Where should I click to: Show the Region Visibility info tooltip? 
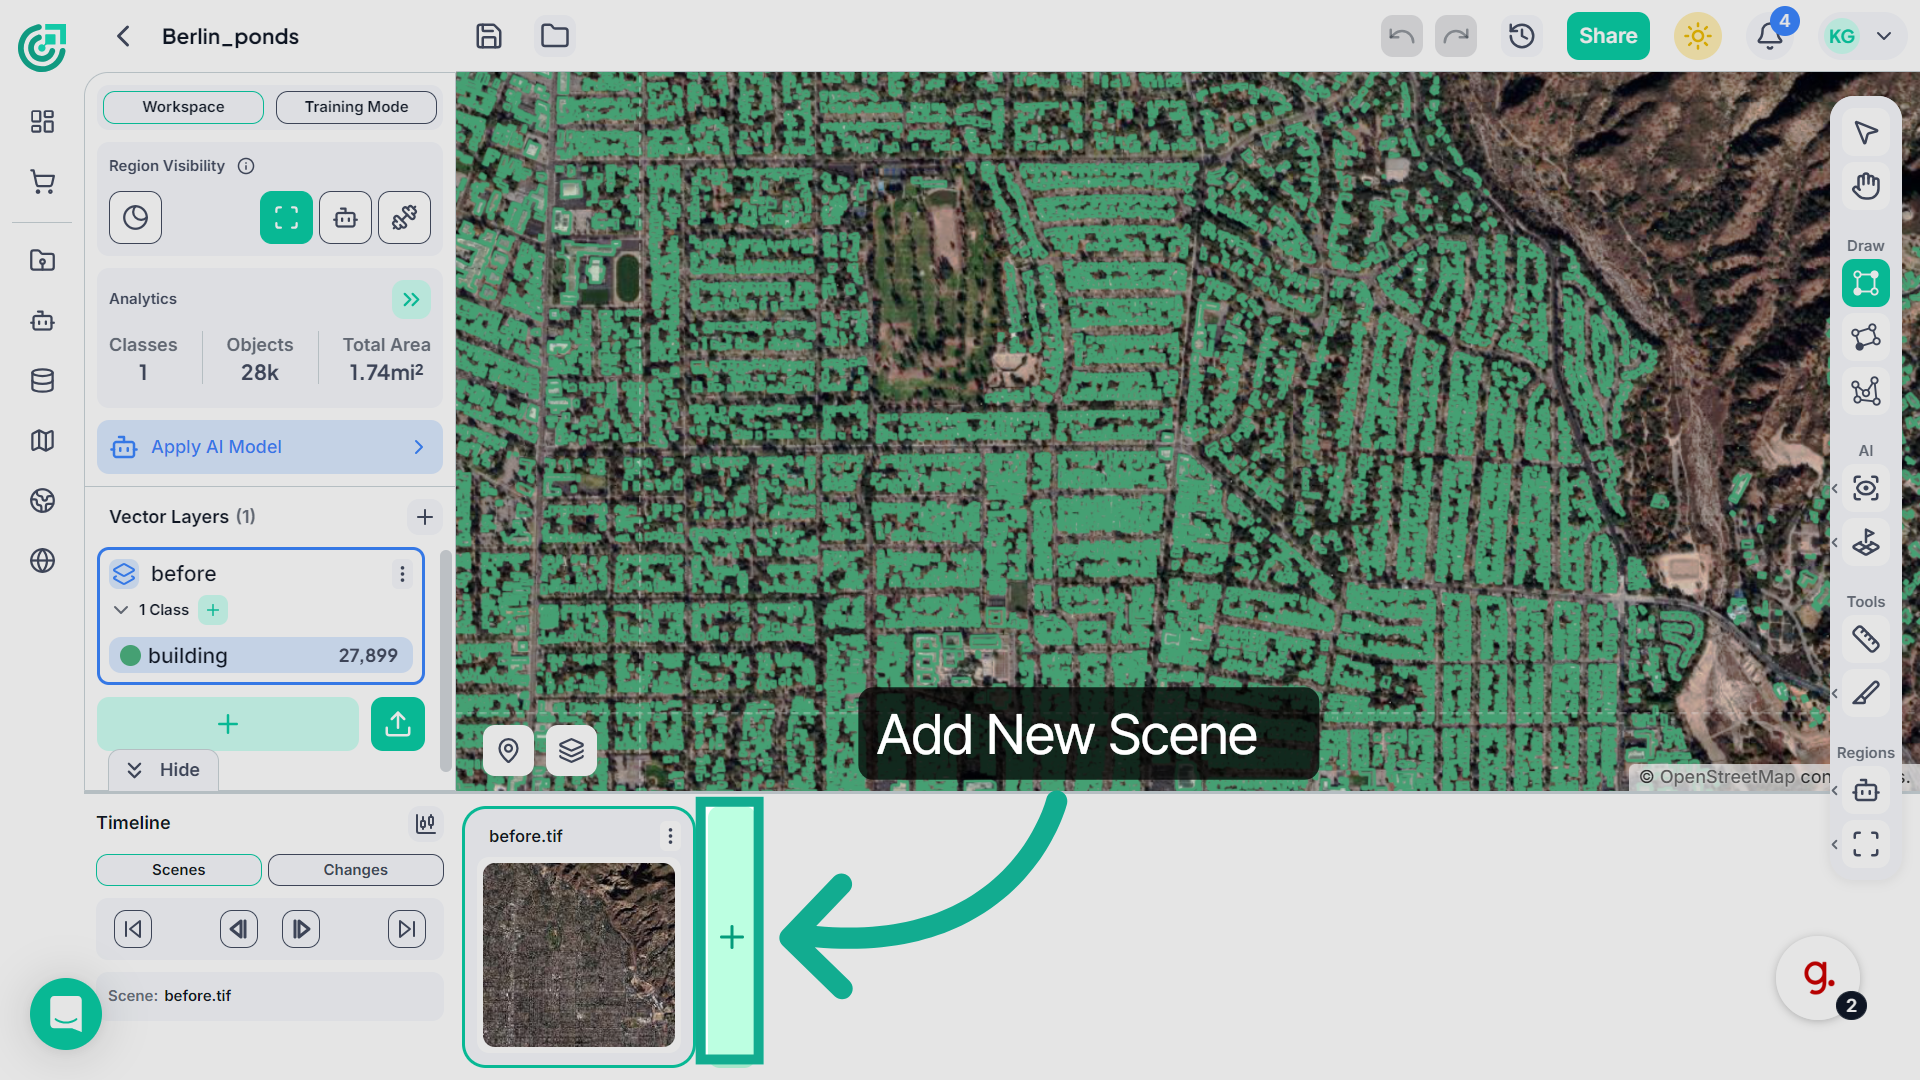246,166
